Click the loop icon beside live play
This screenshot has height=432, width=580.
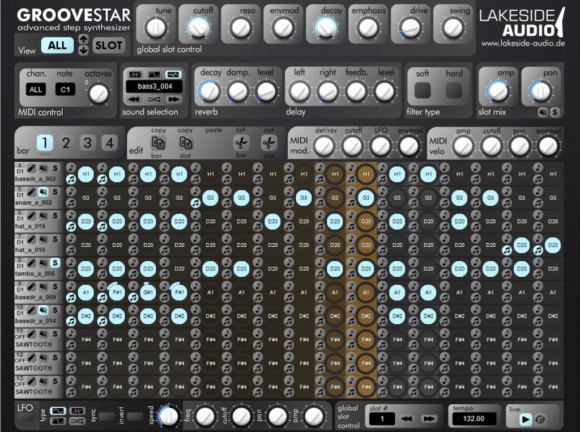[540, 419]
